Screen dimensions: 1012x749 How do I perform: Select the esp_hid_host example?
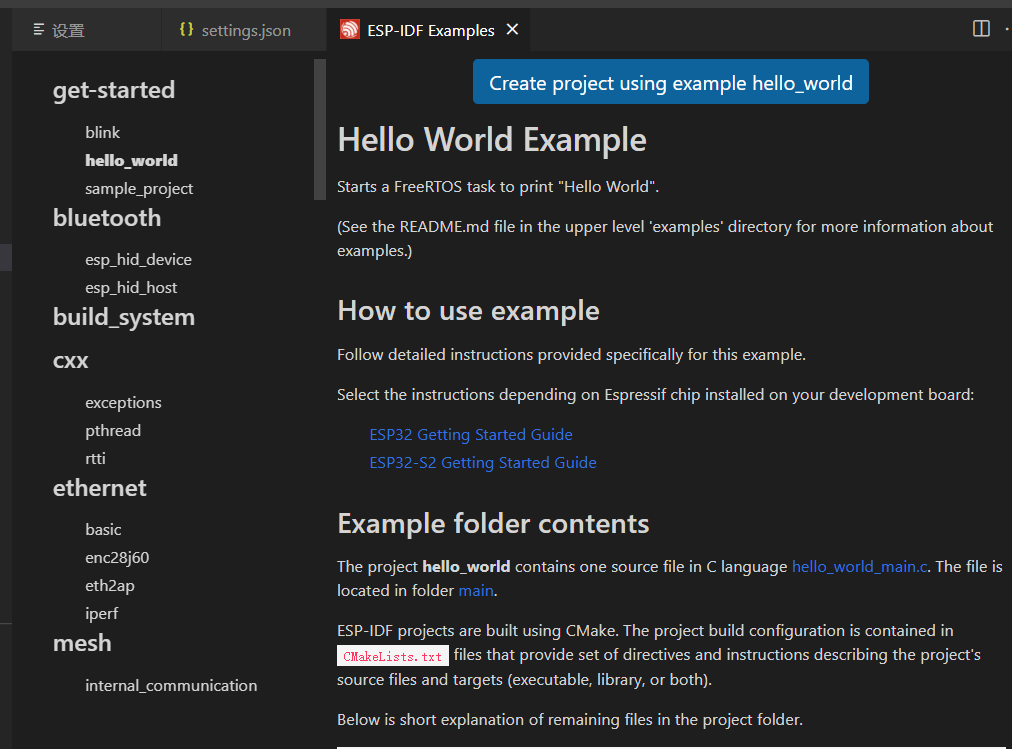(x=131, y=288)
